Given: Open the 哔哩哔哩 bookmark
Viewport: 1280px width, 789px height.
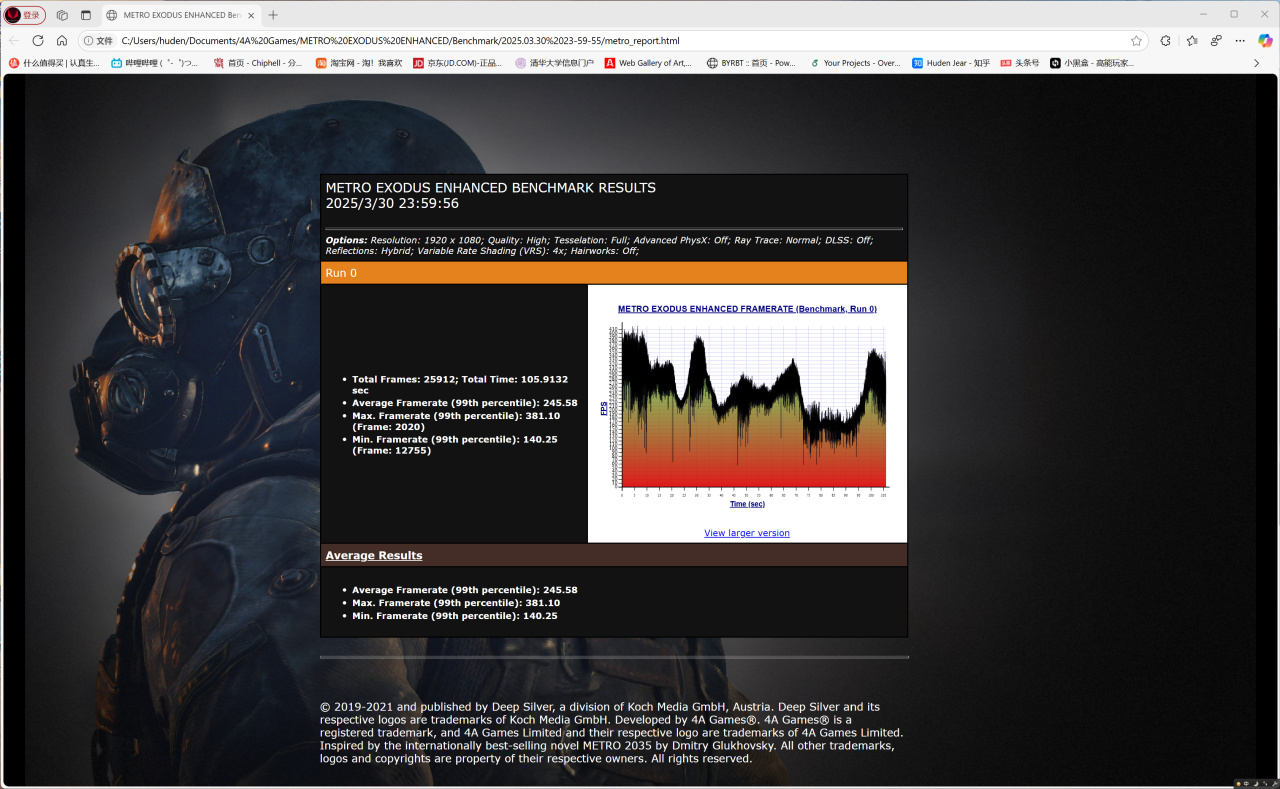Looking at the screenshot, I should coord(154,63).
